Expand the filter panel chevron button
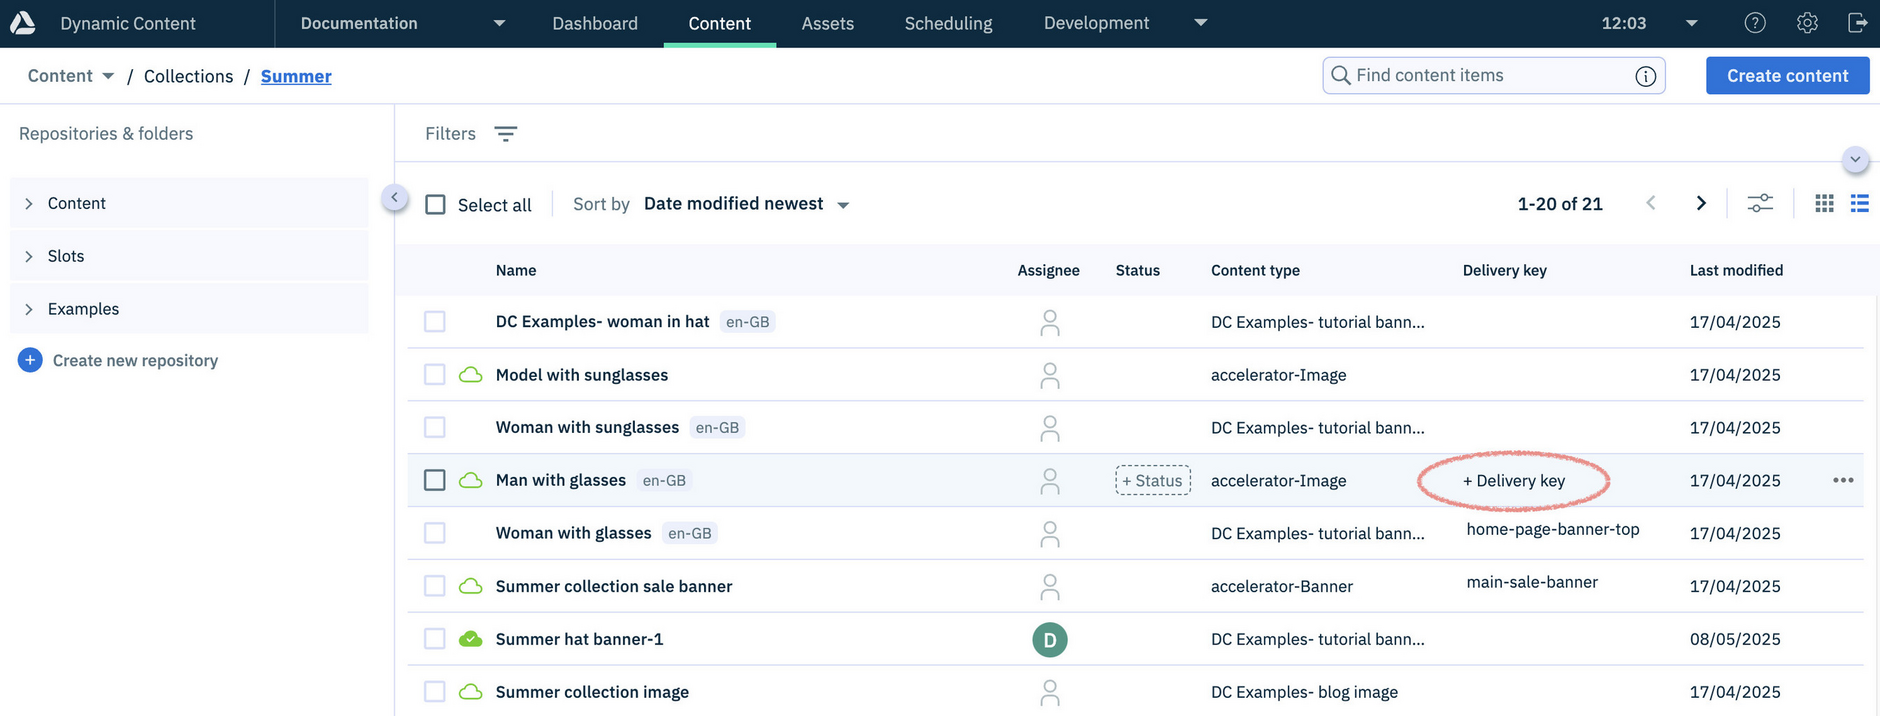Screen dimensions: 1880x716 [1855, 160]
